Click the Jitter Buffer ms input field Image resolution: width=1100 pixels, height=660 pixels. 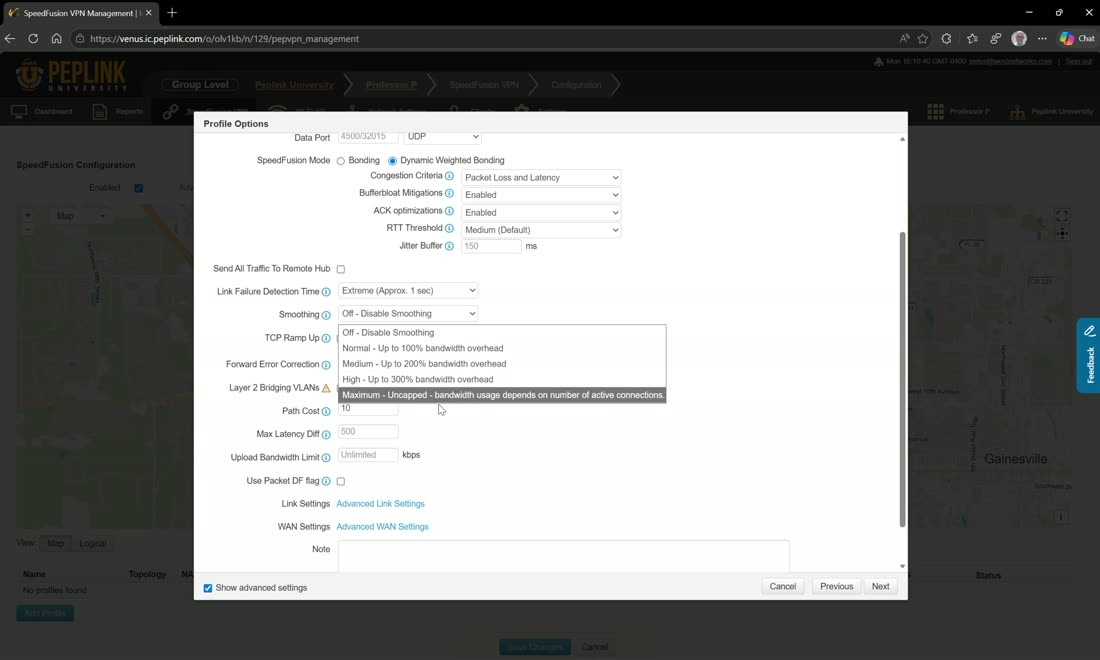tap(491, 246)
